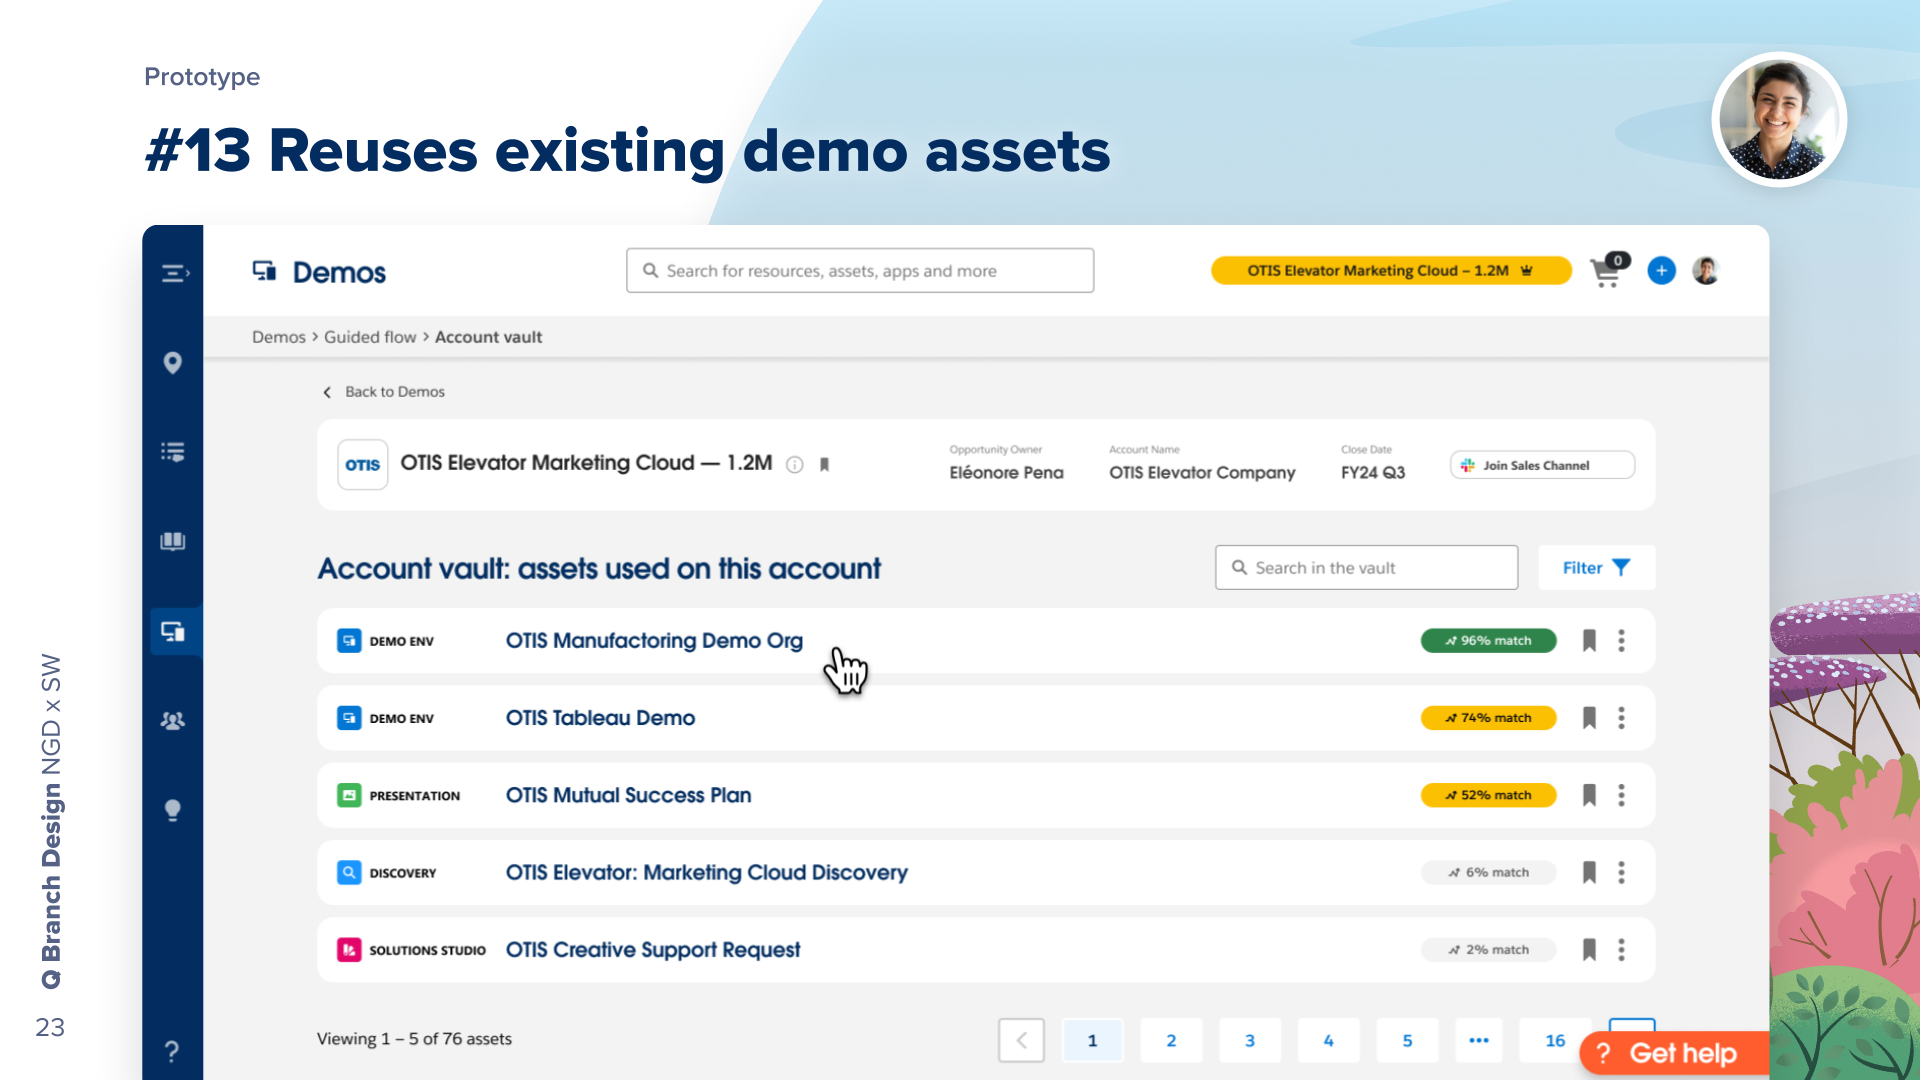Viewport: 1920px width, 1080px height.
Task: Toggle bookmark for OTIS Creative Support Request
Action: [1589, 949]
